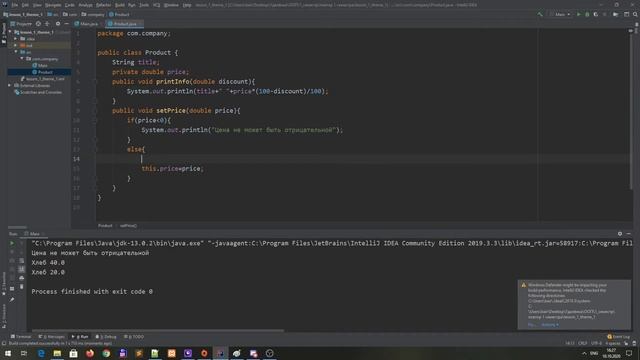Rerun Main with Run panel green arrow
Screen dimensions: 640x360
12,243
